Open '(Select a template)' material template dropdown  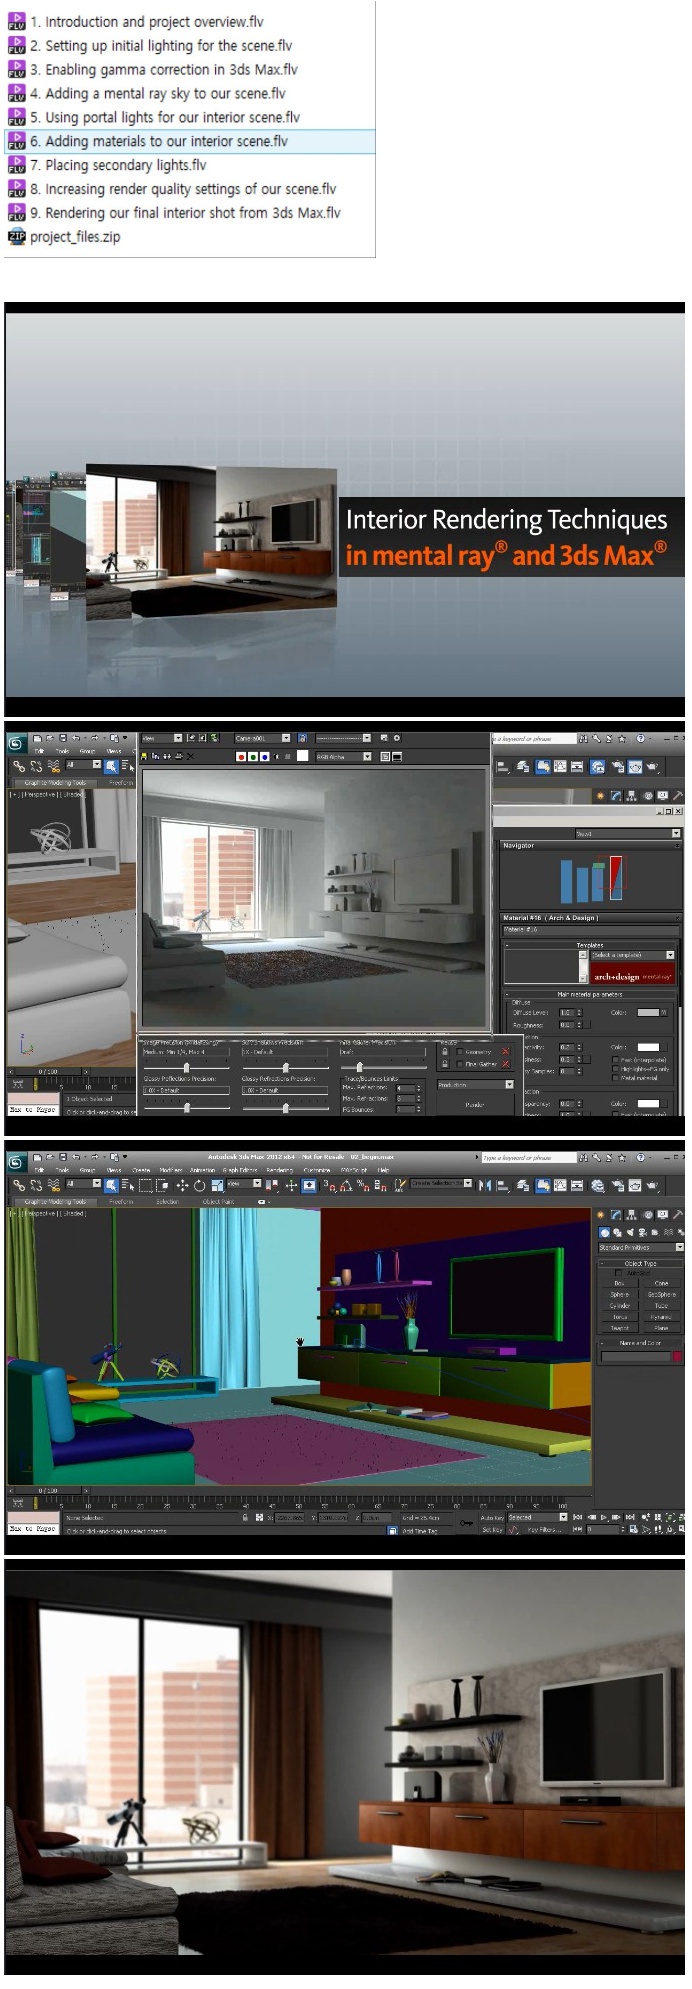click(x=632, y=955)
